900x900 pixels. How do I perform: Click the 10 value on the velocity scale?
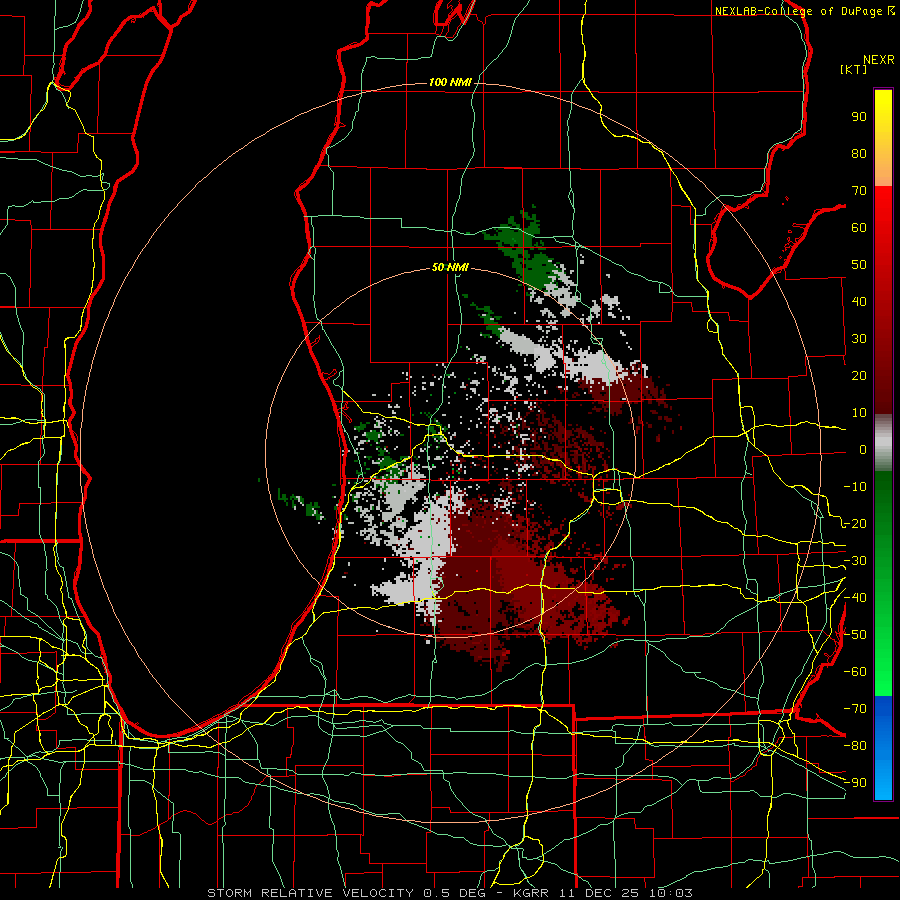(859, 413)
